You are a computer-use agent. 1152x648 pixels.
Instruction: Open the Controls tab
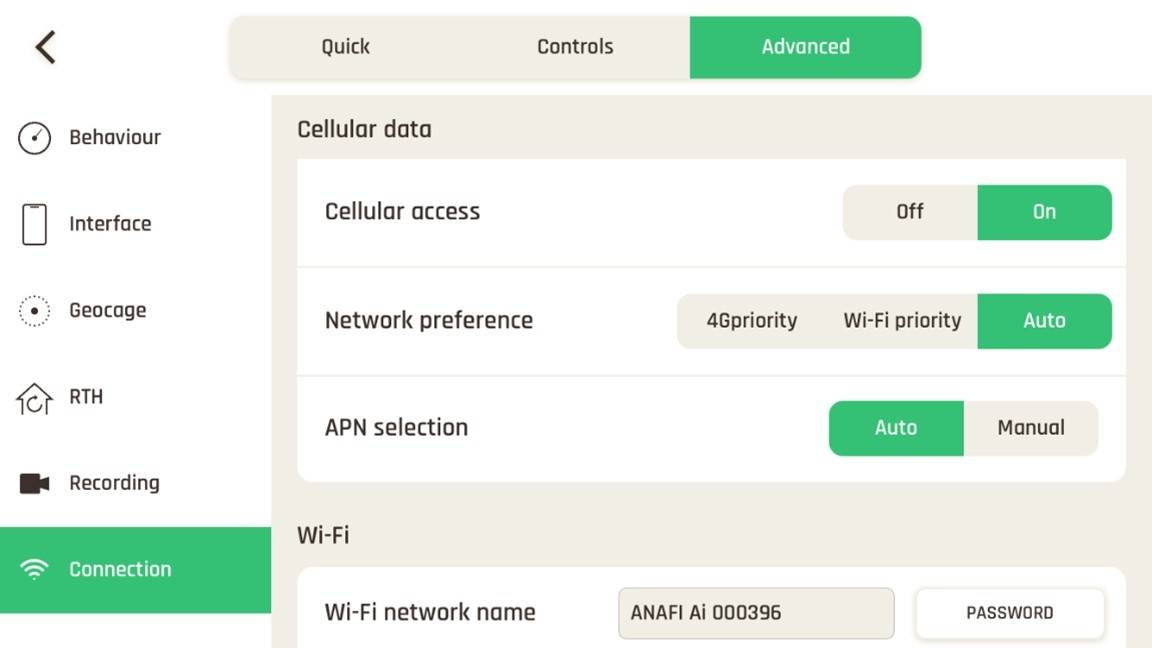coord(575,47)
